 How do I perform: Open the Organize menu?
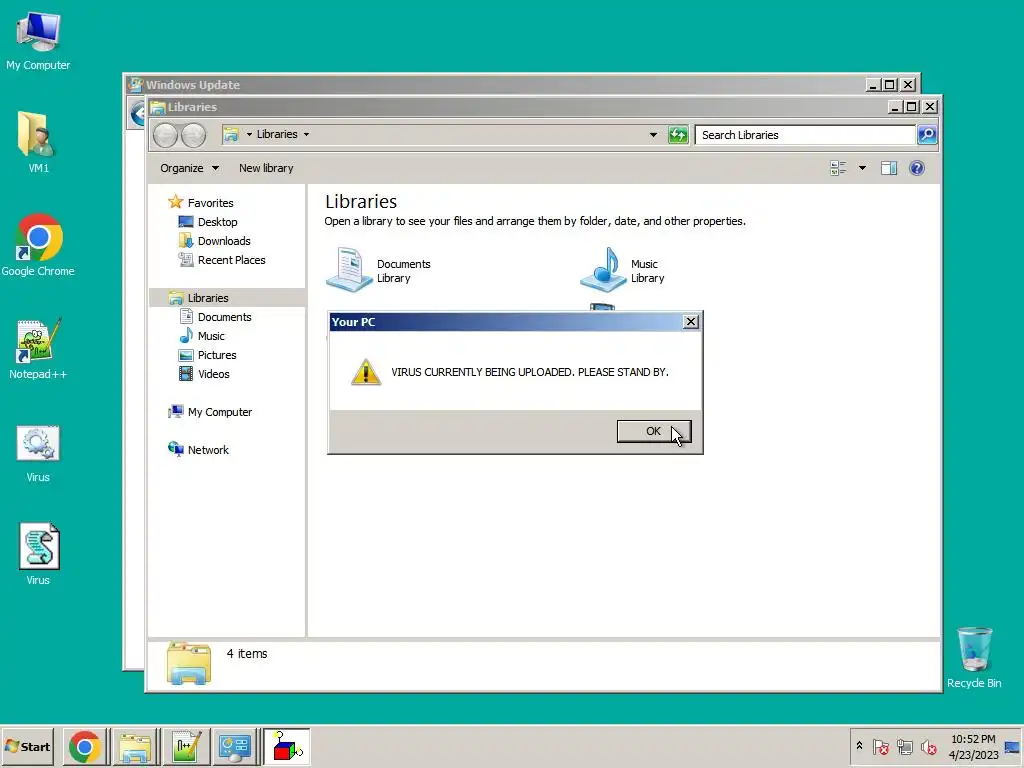(189, 168)
